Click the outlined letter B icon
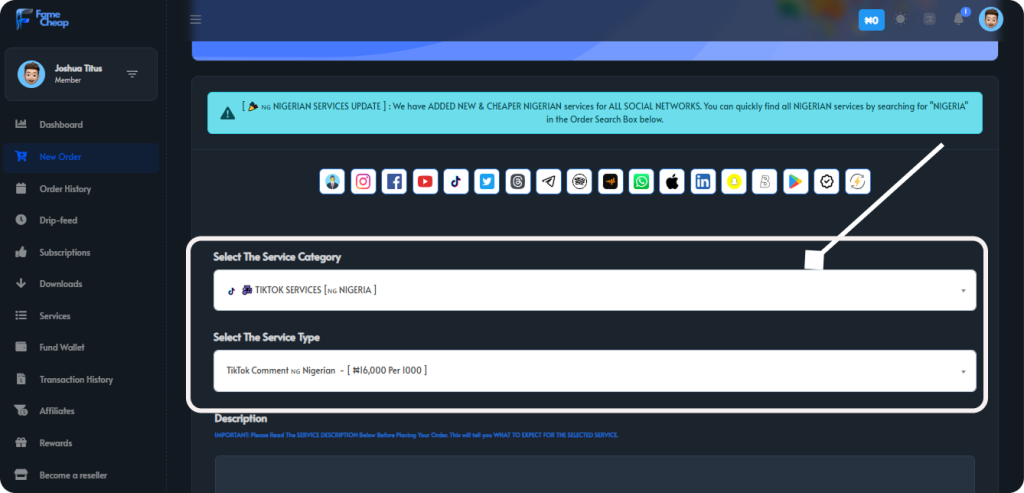1024x493 pixels. point(765,182)
